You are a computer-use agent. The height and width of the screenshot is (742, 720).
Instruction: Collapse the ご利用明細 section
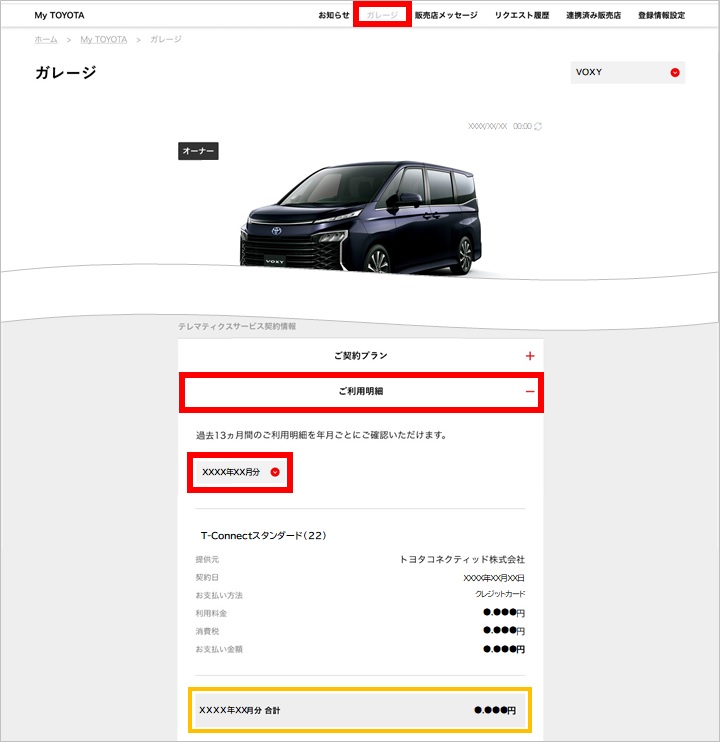point(361,391)
